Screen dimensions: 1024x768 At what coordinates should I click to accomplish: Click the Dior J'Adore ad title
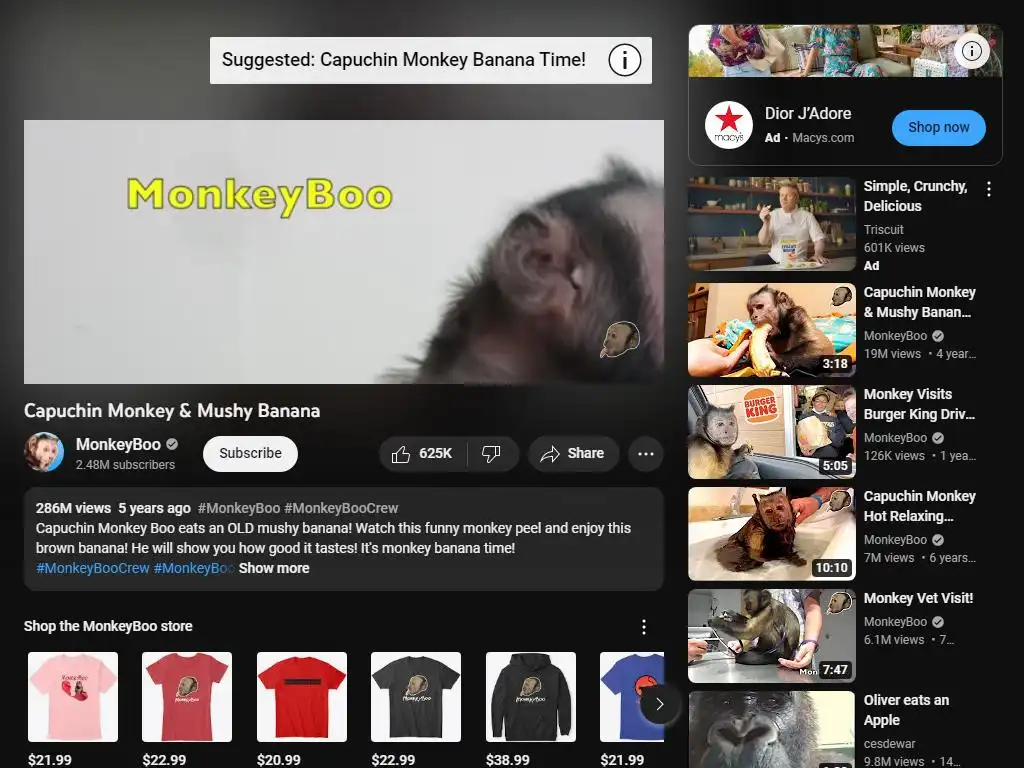[x=808, y=114]
